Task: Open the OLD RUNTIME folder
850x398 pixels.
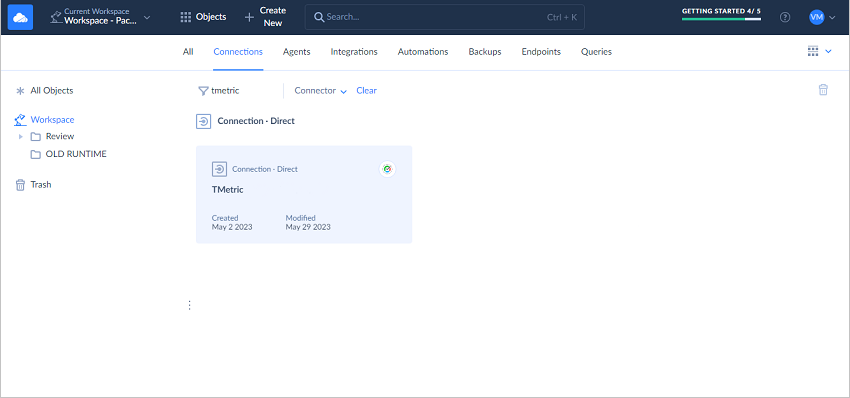Action: 68,154
